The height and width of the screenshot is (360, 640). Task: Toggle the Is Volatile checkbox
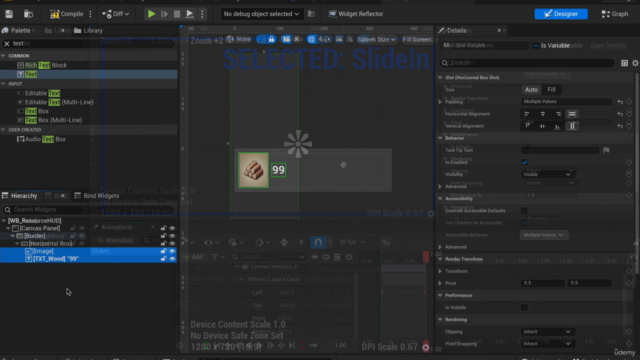524,307
